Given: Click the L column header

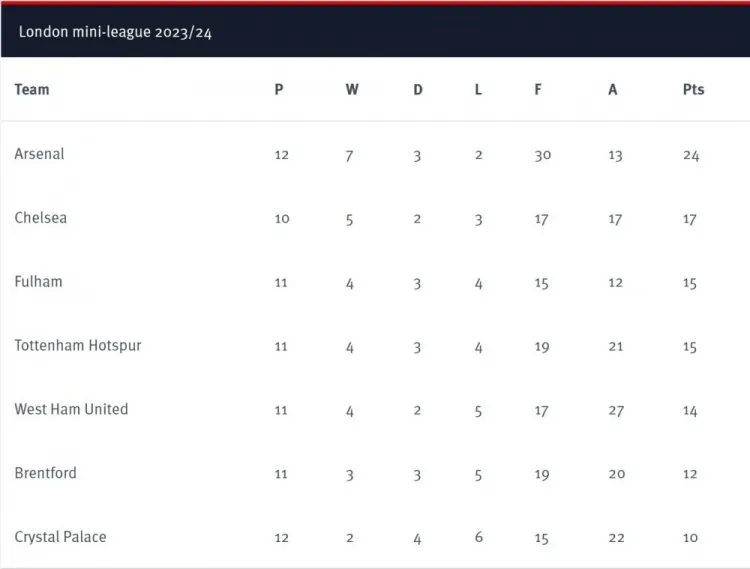Looking at the screenshot, I should coord(478,89).
